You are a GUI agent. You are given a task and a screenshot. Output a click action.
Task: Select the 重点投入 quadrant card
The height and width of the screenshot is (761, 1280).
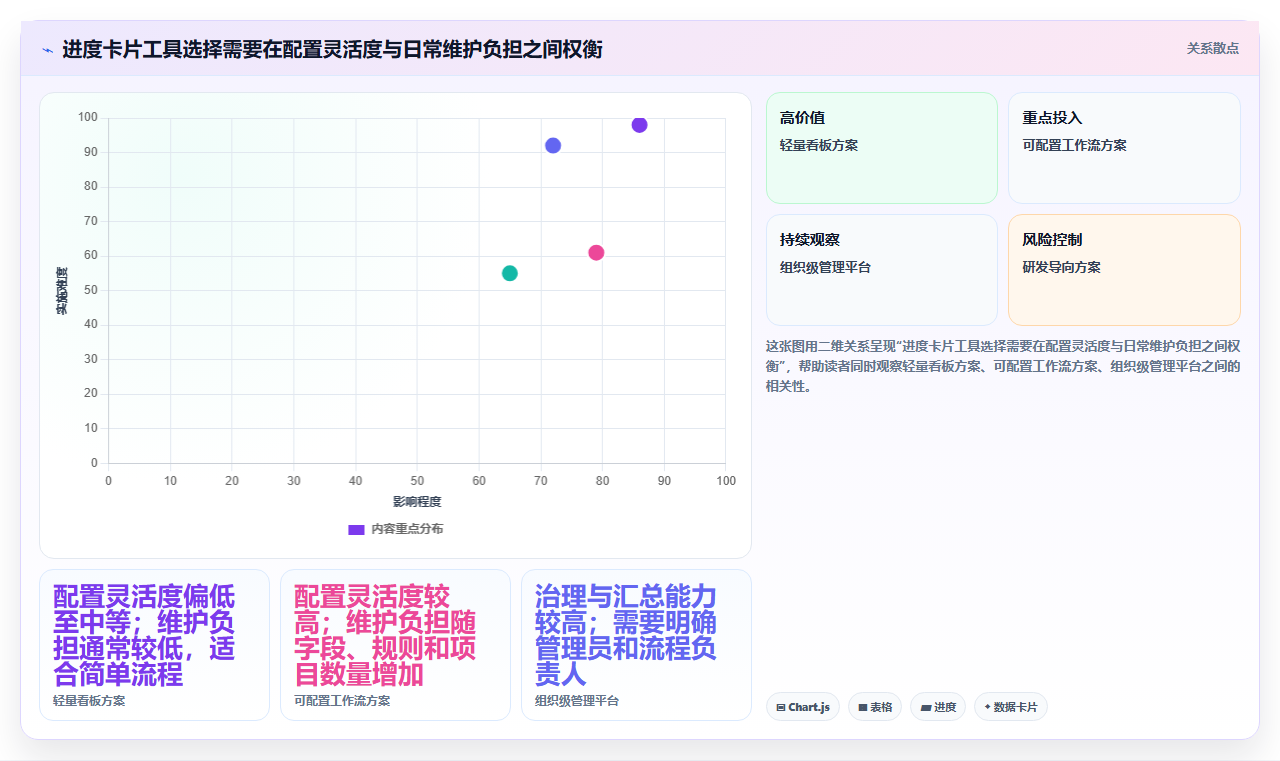click(1124, 148)
